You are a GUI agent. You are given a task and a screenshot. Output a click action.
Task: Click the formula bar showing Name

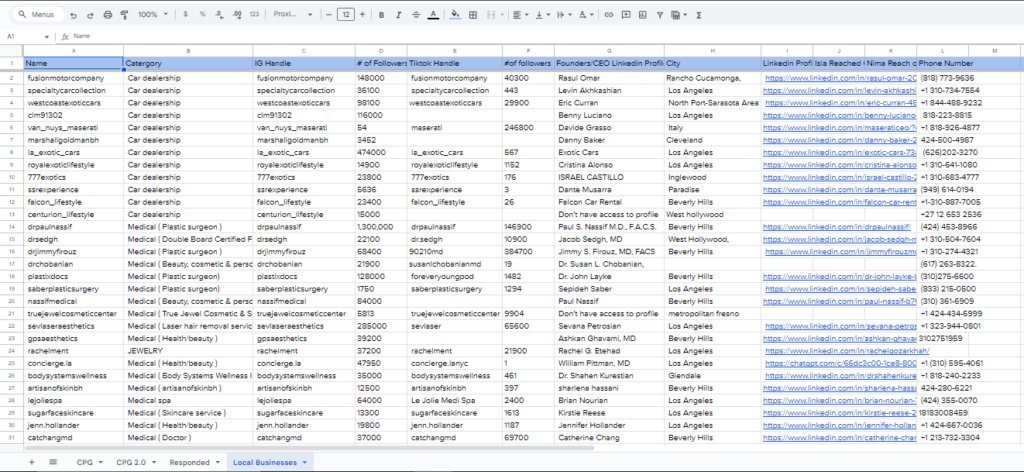coord(542,37)
